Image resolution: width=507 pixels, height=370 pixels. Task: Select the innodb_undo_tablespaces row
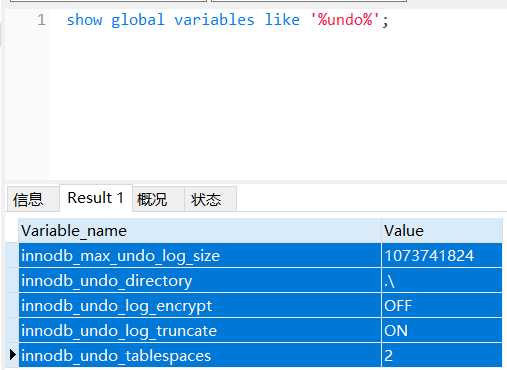click(260, 355)
